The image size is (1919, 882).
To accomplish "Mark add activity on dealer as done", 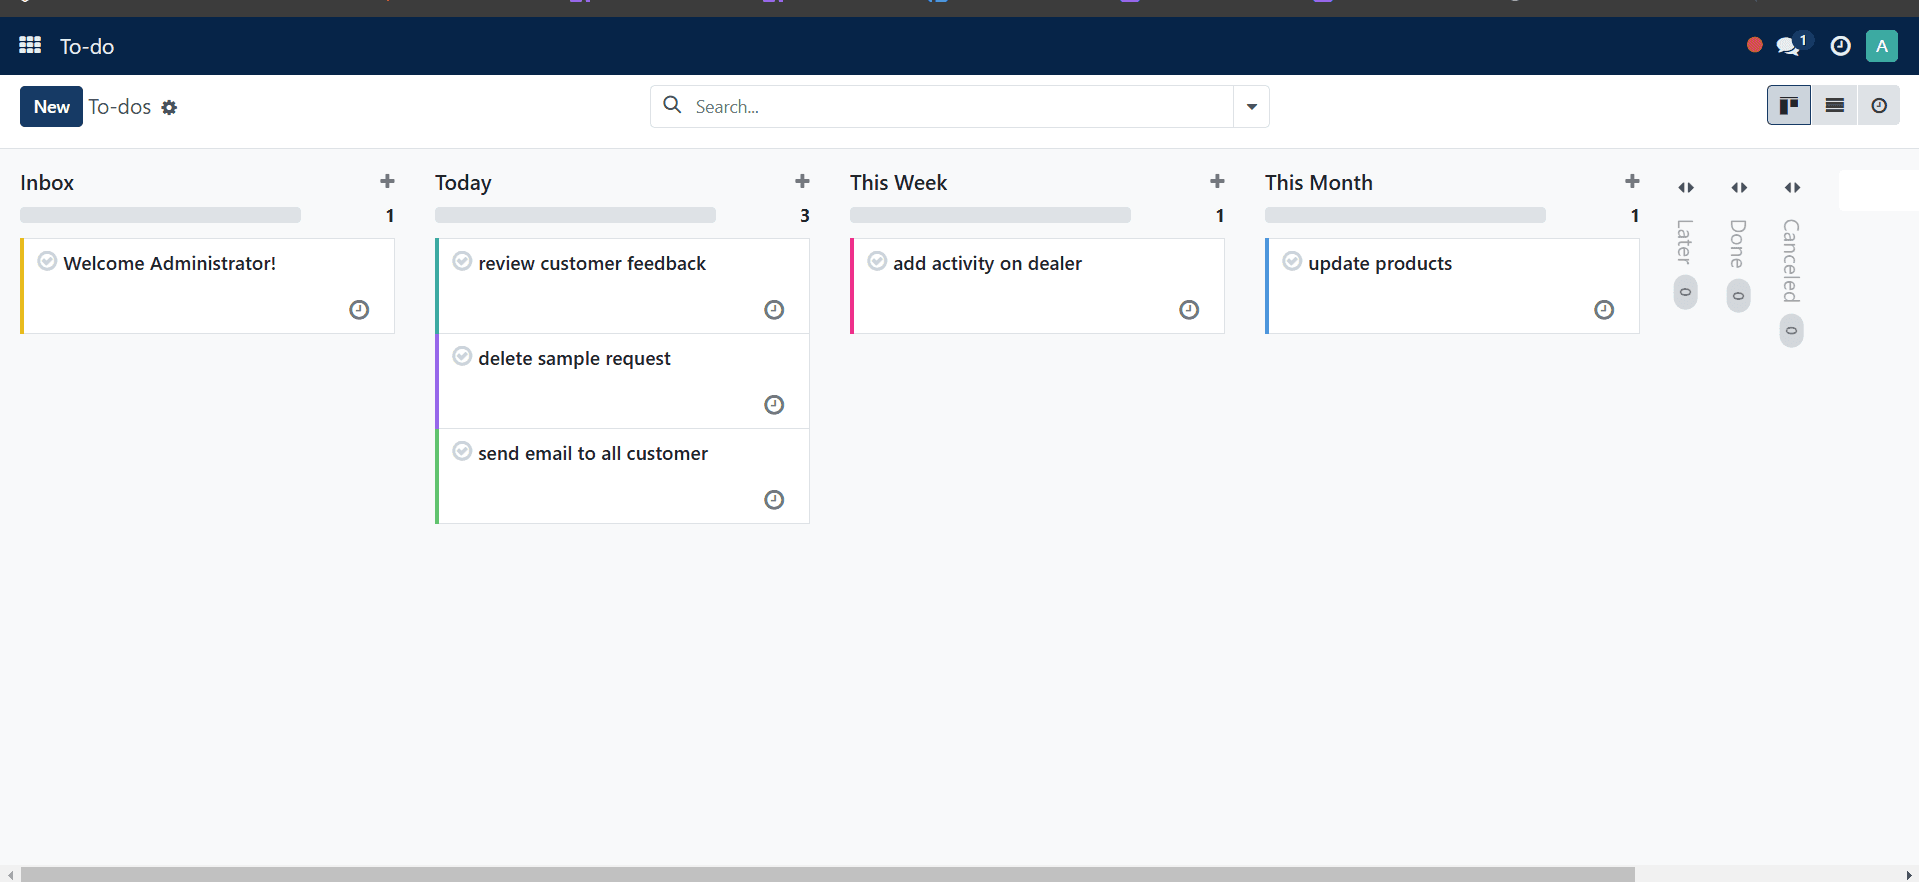I will tap(877, 261).
